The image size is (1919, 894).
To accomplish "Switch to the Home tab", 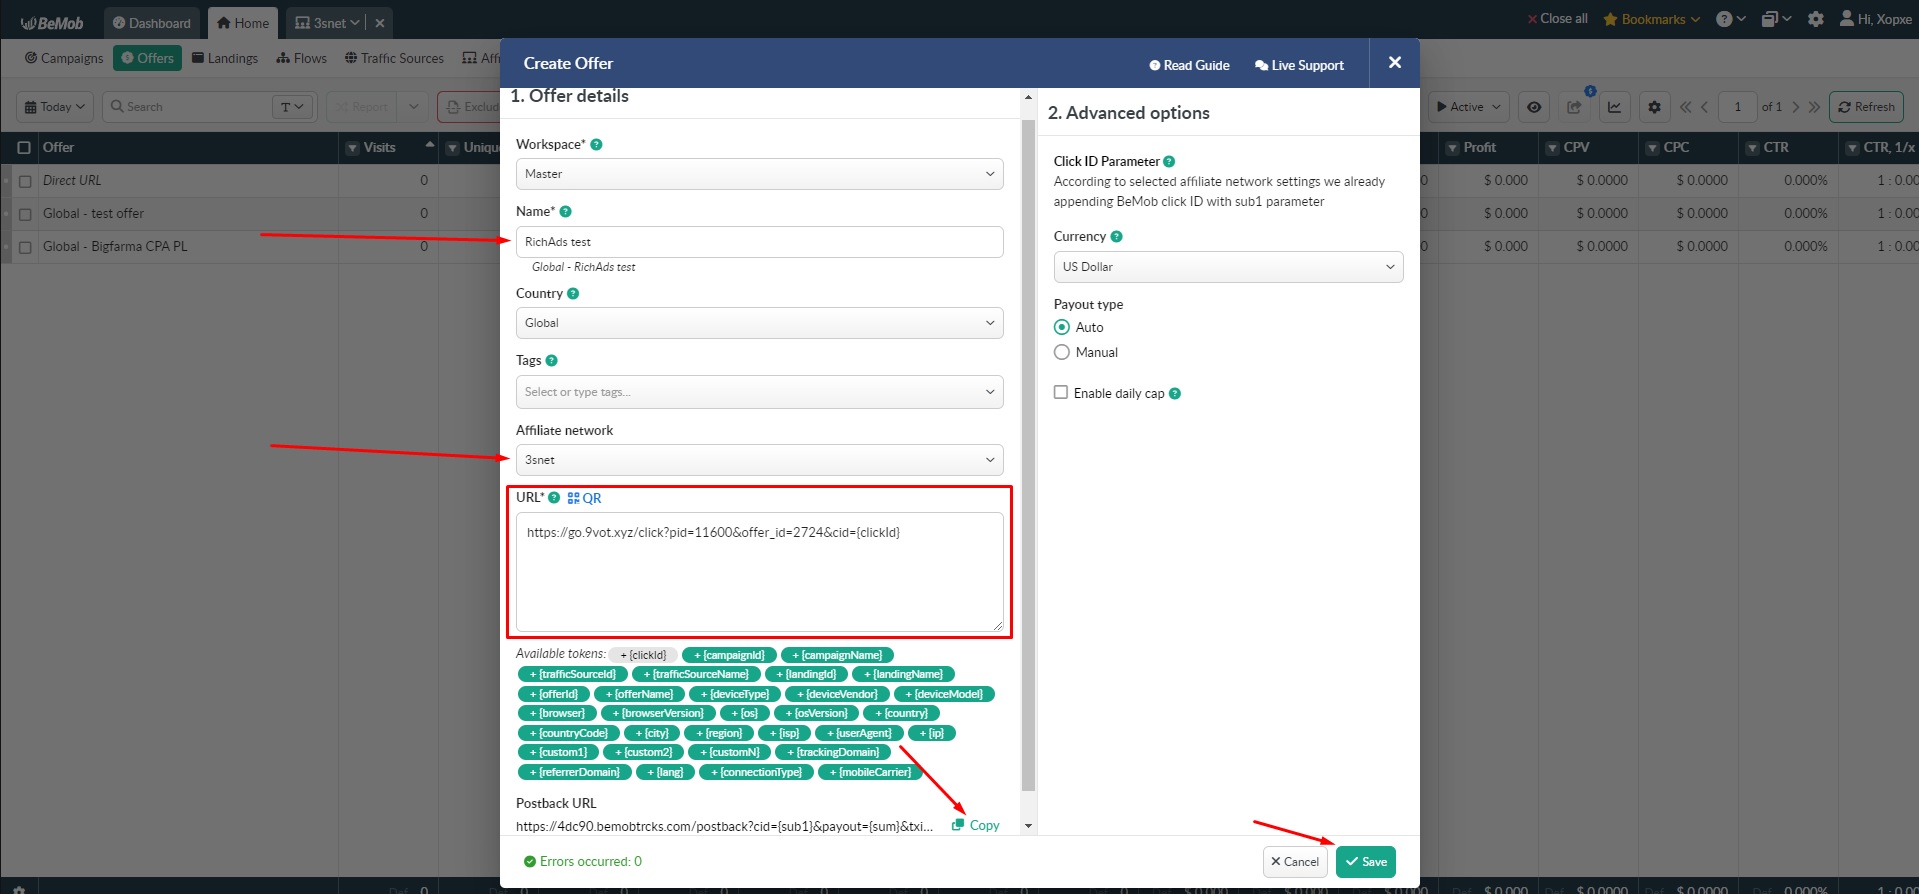I will (243, 23).
